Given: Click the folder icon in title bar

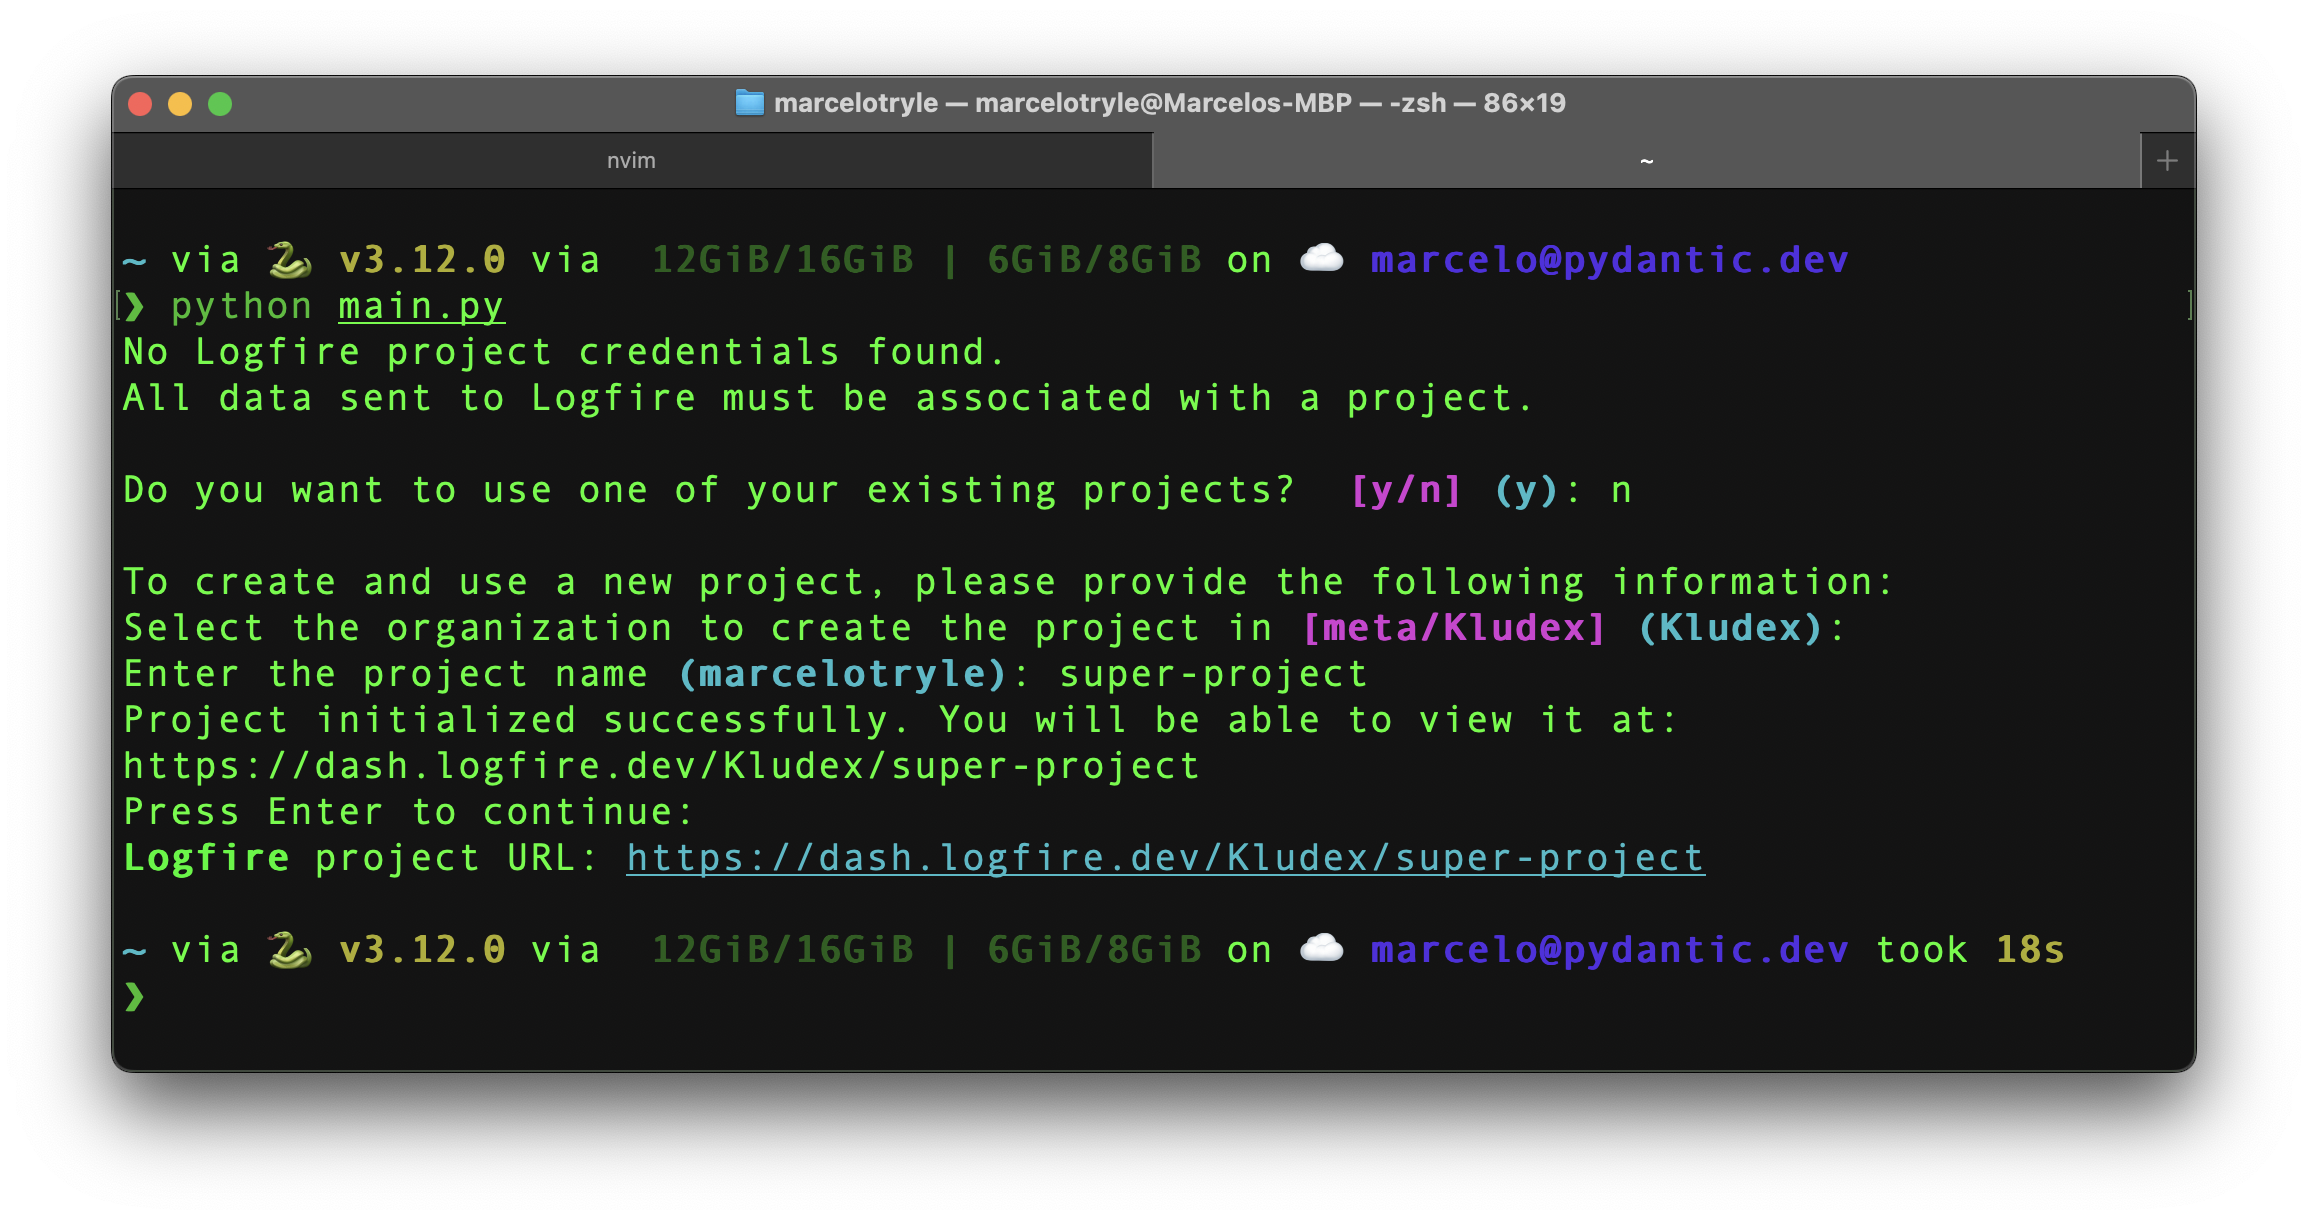Looking at the screenshot, I should tap(749, 103).
